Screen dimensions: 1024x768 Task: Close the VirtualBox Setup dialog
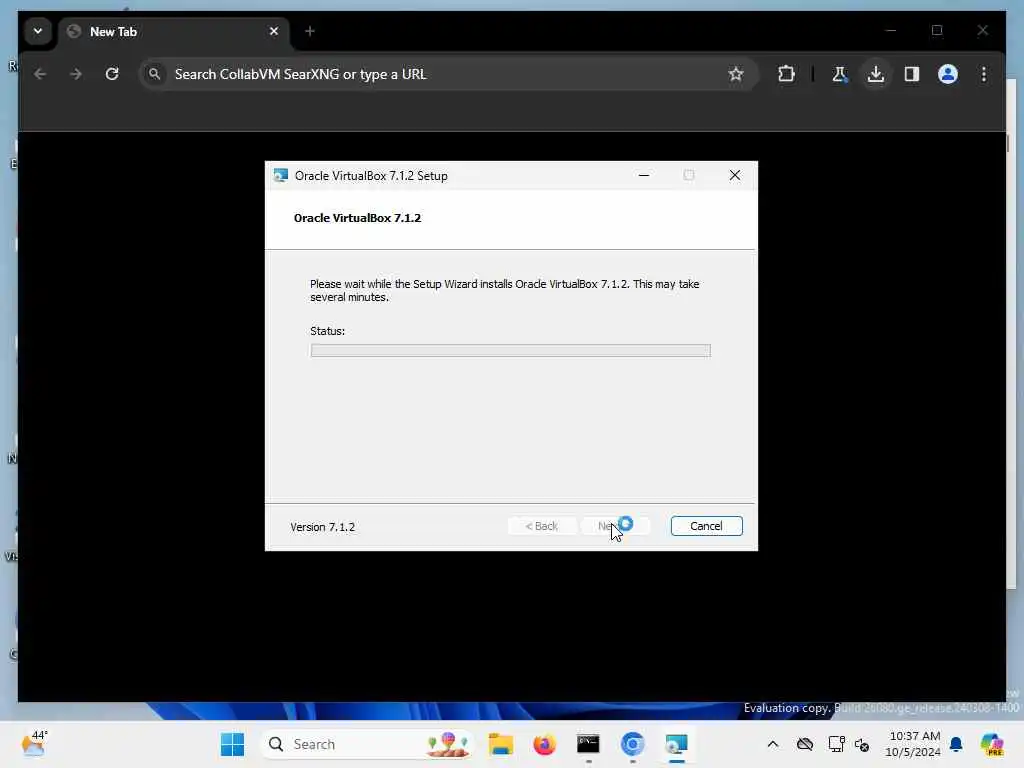click(x=735, y=175)
